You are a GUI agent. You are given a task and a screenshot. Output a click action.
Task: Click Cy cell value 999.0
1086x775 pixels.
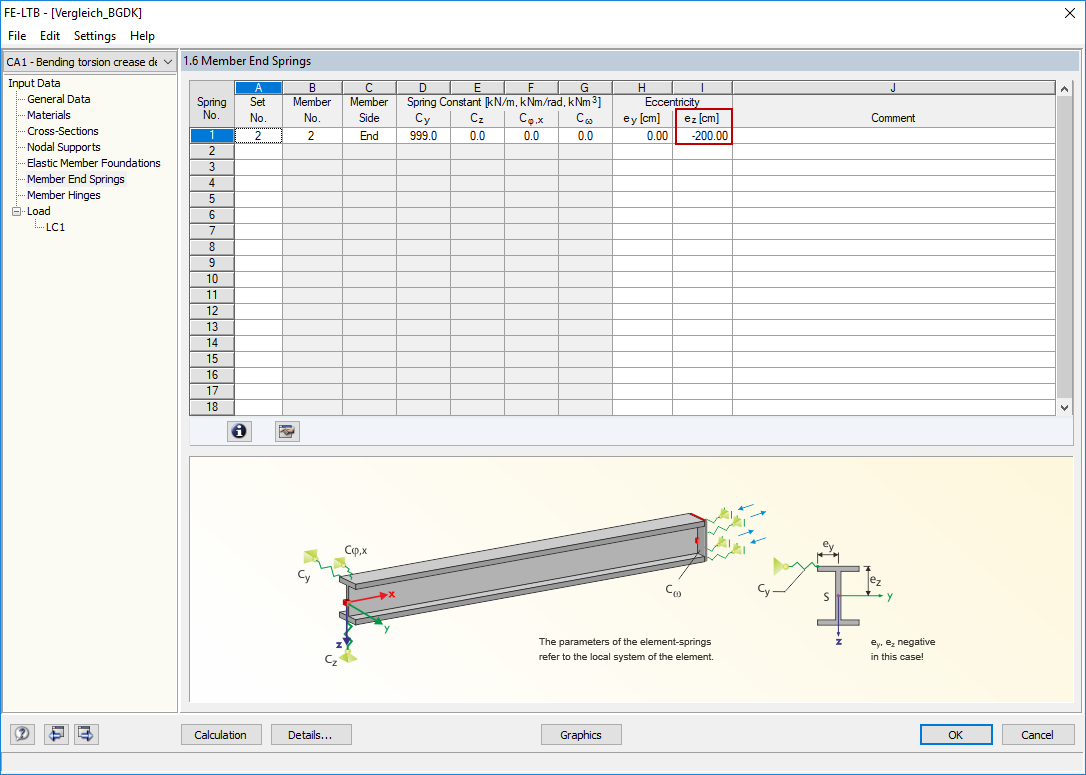423,136
